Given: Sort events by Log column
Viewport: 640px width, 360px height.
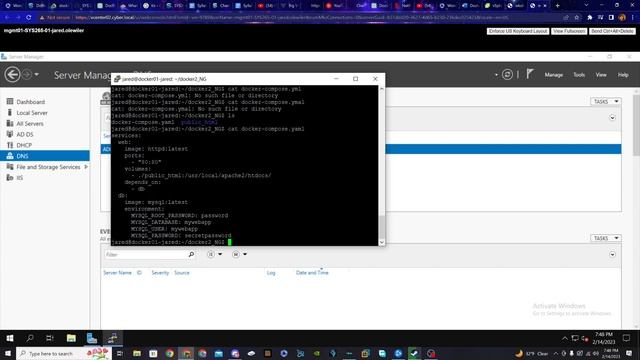Looking at the screenshot, I should point(271,272).
